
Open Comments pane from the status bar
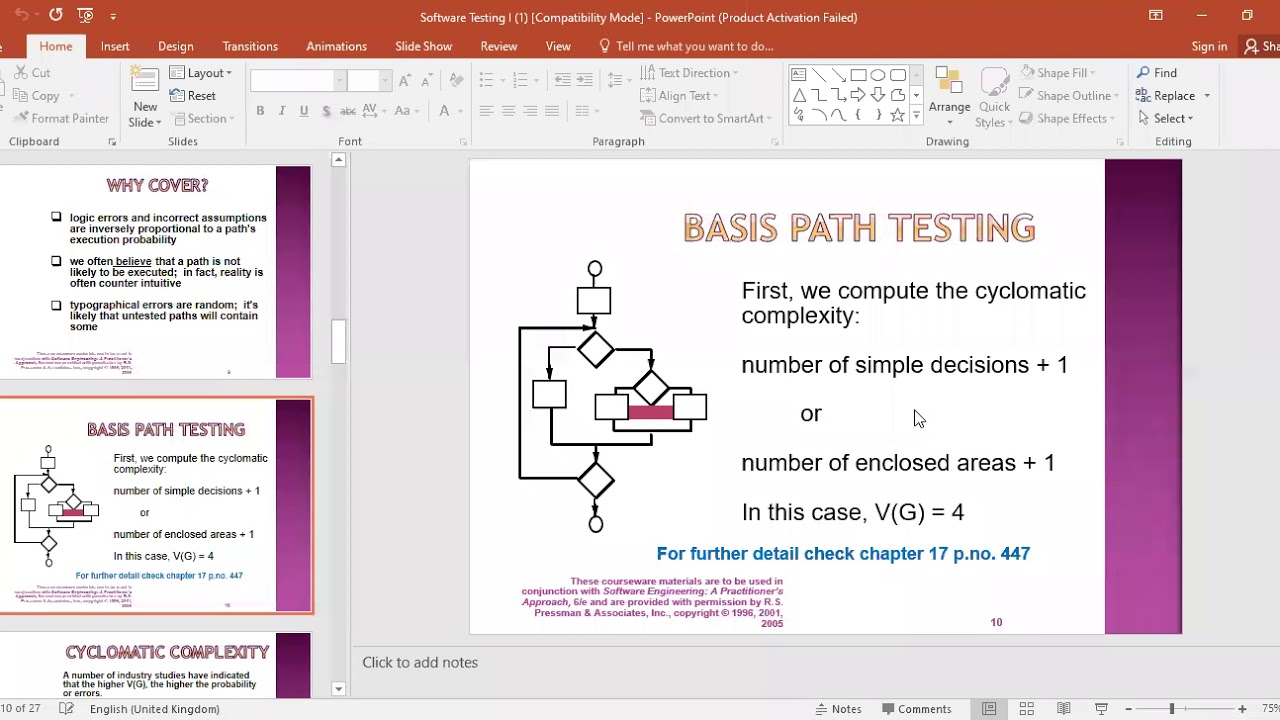click(x=917, y=709)
